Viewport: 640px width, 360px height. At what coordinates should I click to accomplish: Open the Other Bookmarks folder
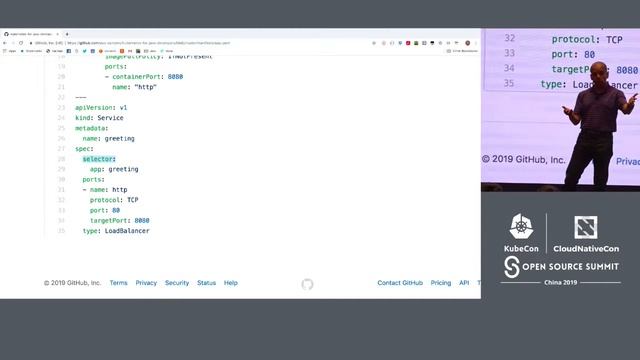462,51
